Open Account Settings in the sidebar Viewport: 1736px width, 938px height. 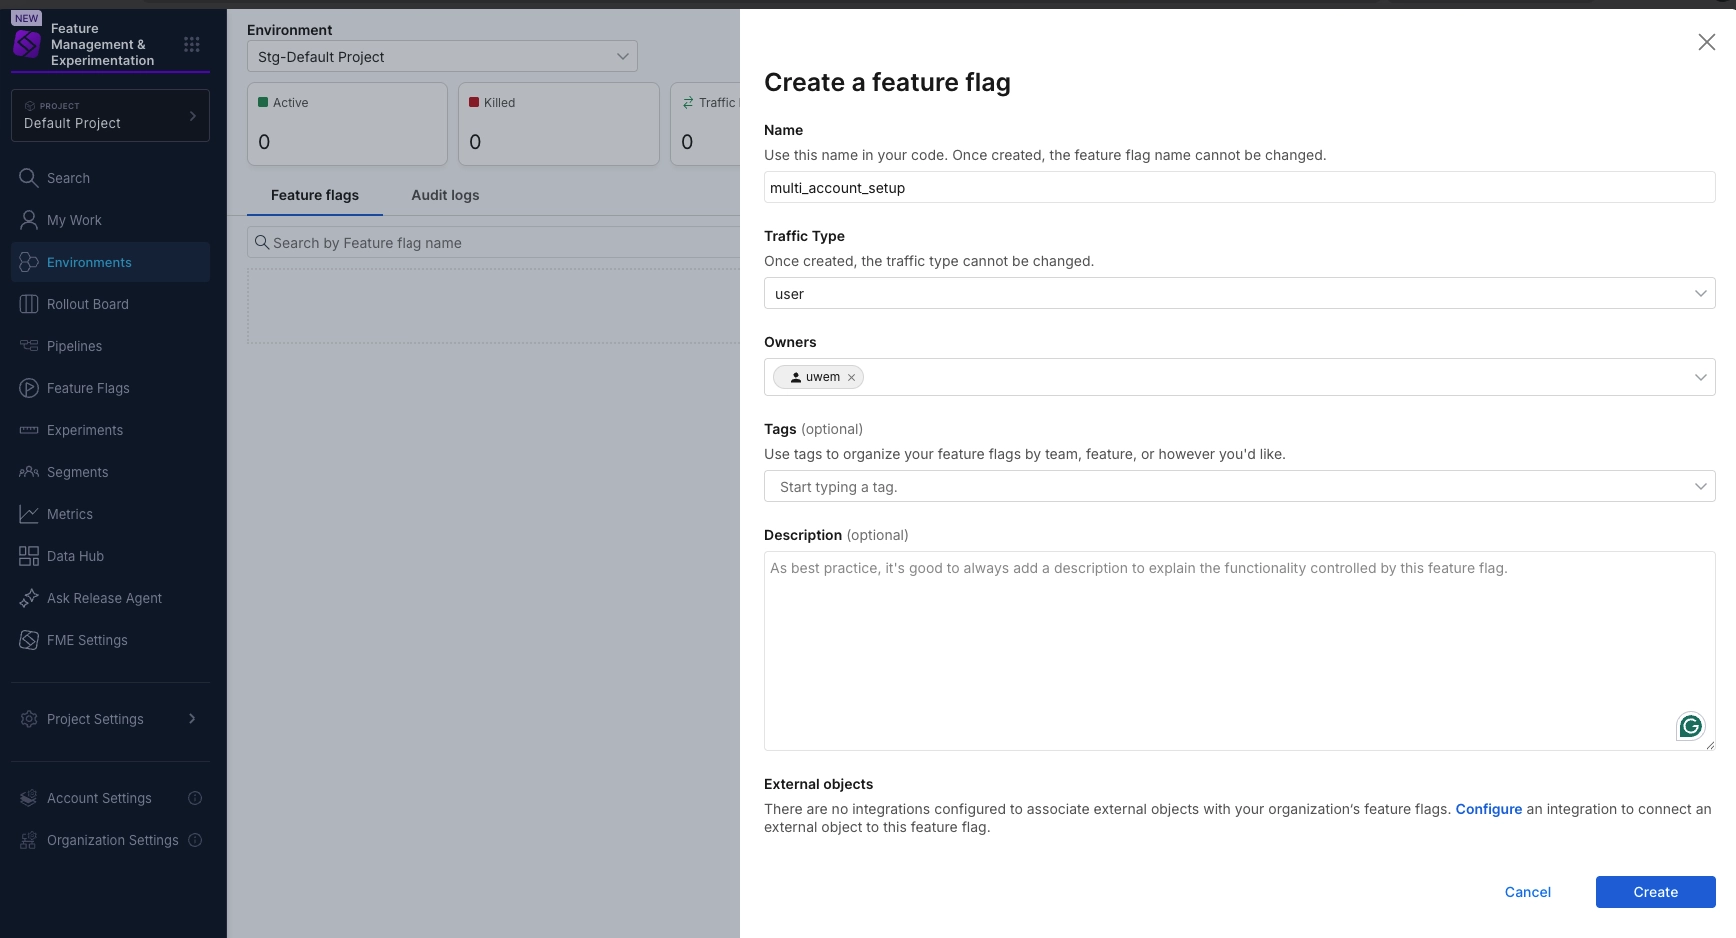click(x=99, y=798)
